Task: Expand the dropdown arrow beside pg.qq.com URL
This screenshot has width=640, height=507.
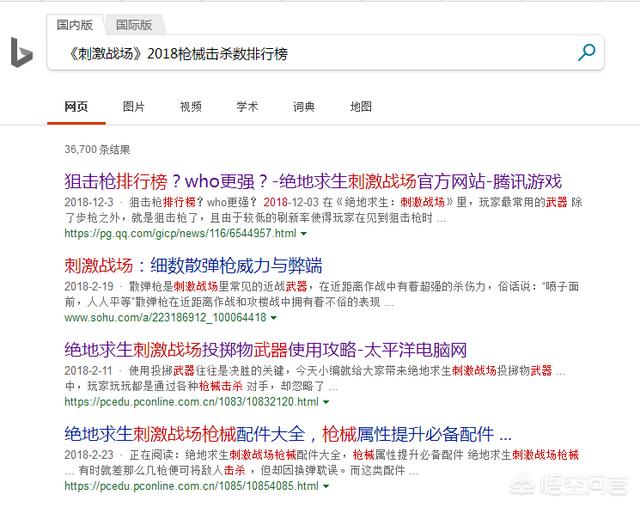Action: [304, 234]
